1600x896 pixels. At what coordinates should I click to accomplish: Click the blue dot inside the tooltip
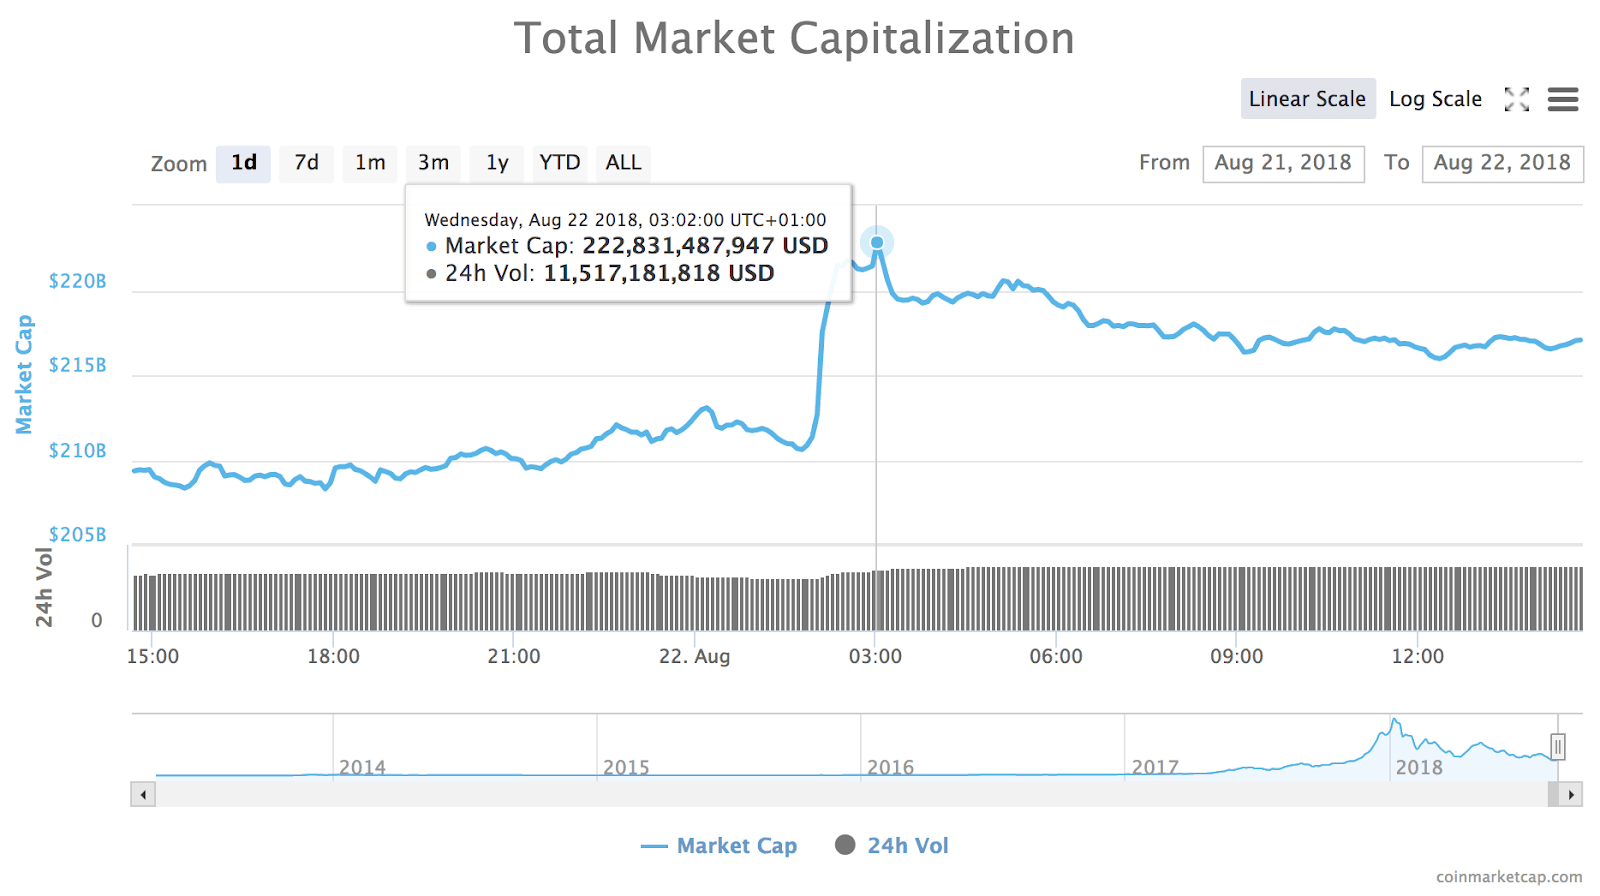430,246
